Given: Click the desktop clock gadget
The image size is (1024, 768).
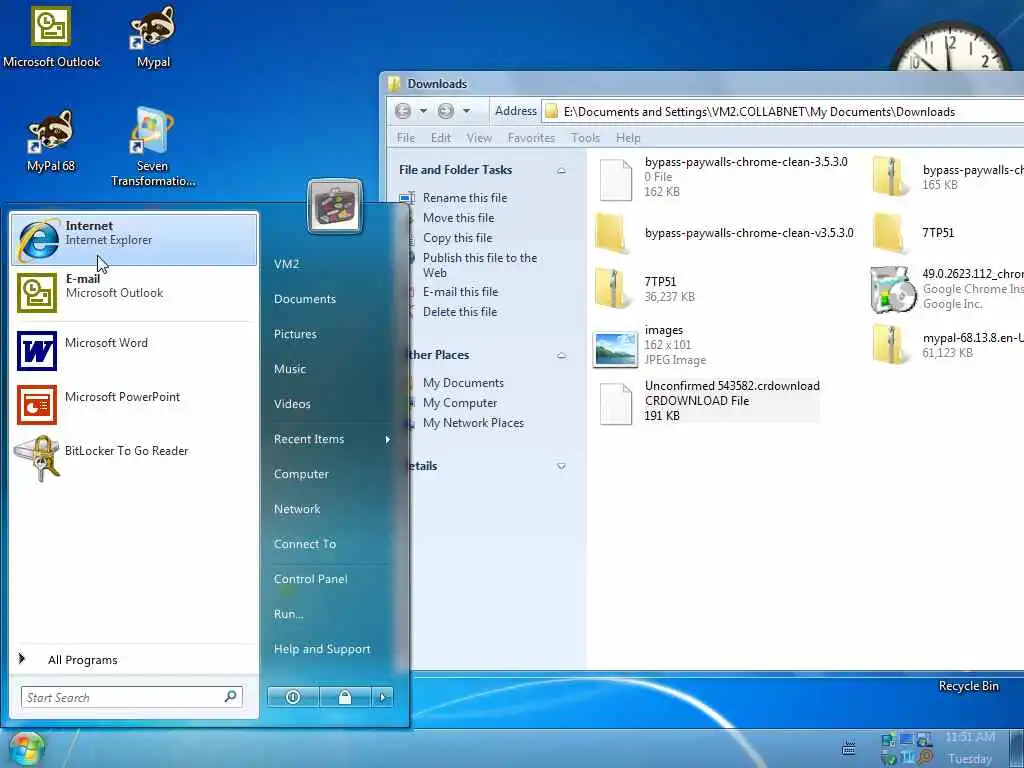Looking at the screenshot, I should 950,46.
